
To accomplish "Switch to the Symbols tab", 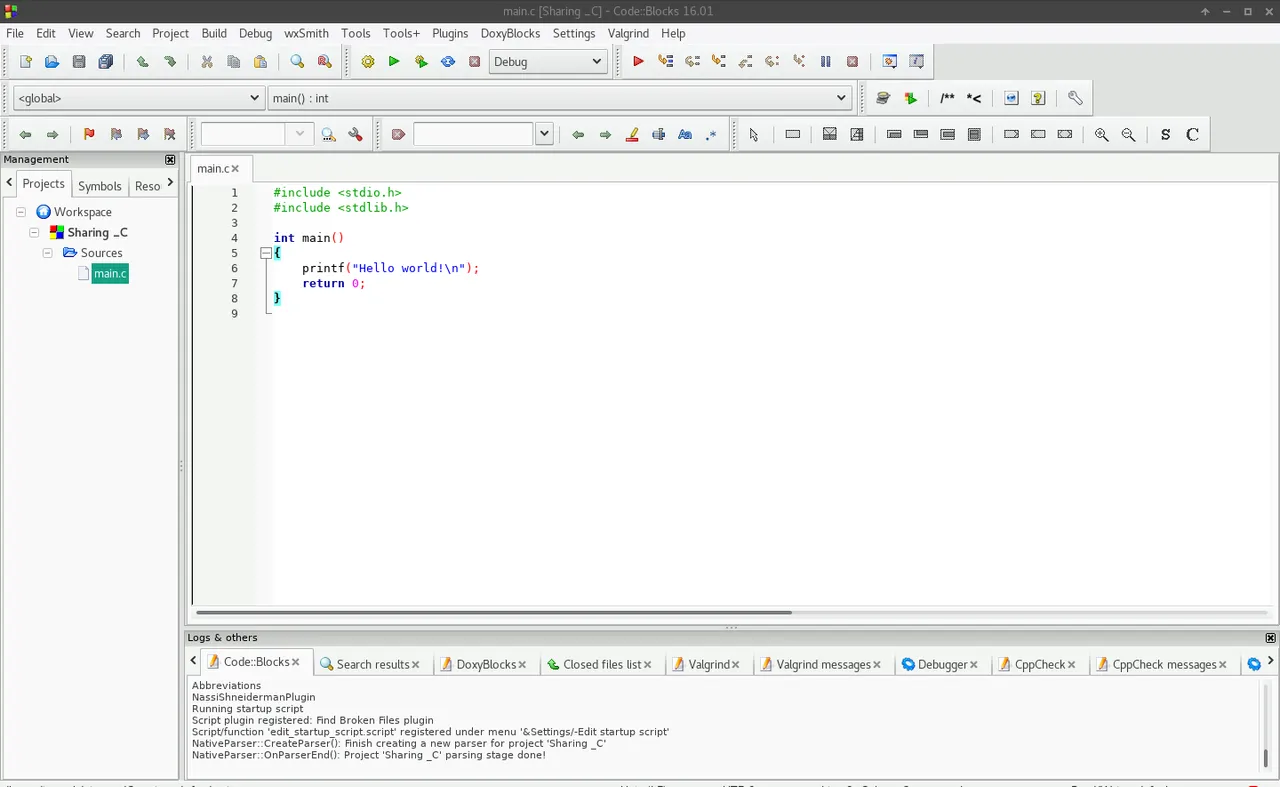I will pyautogui.click(x=100, y=186).
